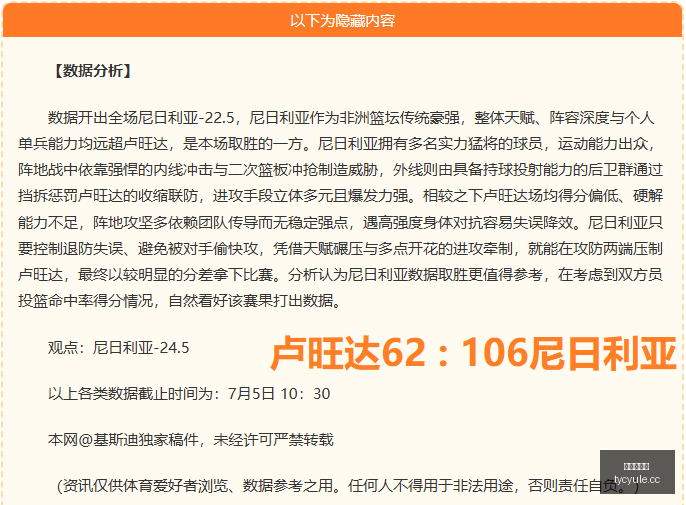Click the paragraph line starting '挡拆惩罚卢旺达的收缩联防'

coord(340,196)
